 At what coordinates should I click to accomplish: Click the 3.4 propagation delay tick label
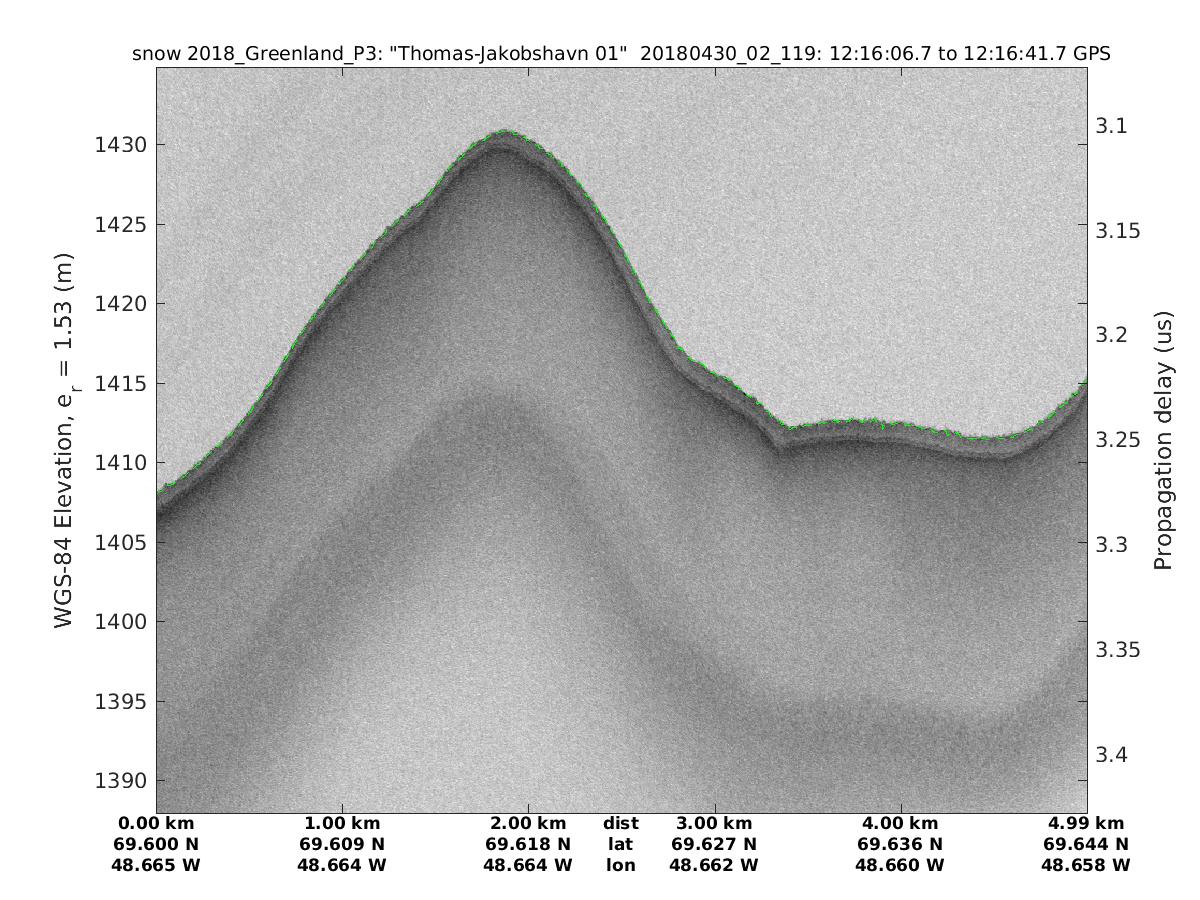[1111, 754]
